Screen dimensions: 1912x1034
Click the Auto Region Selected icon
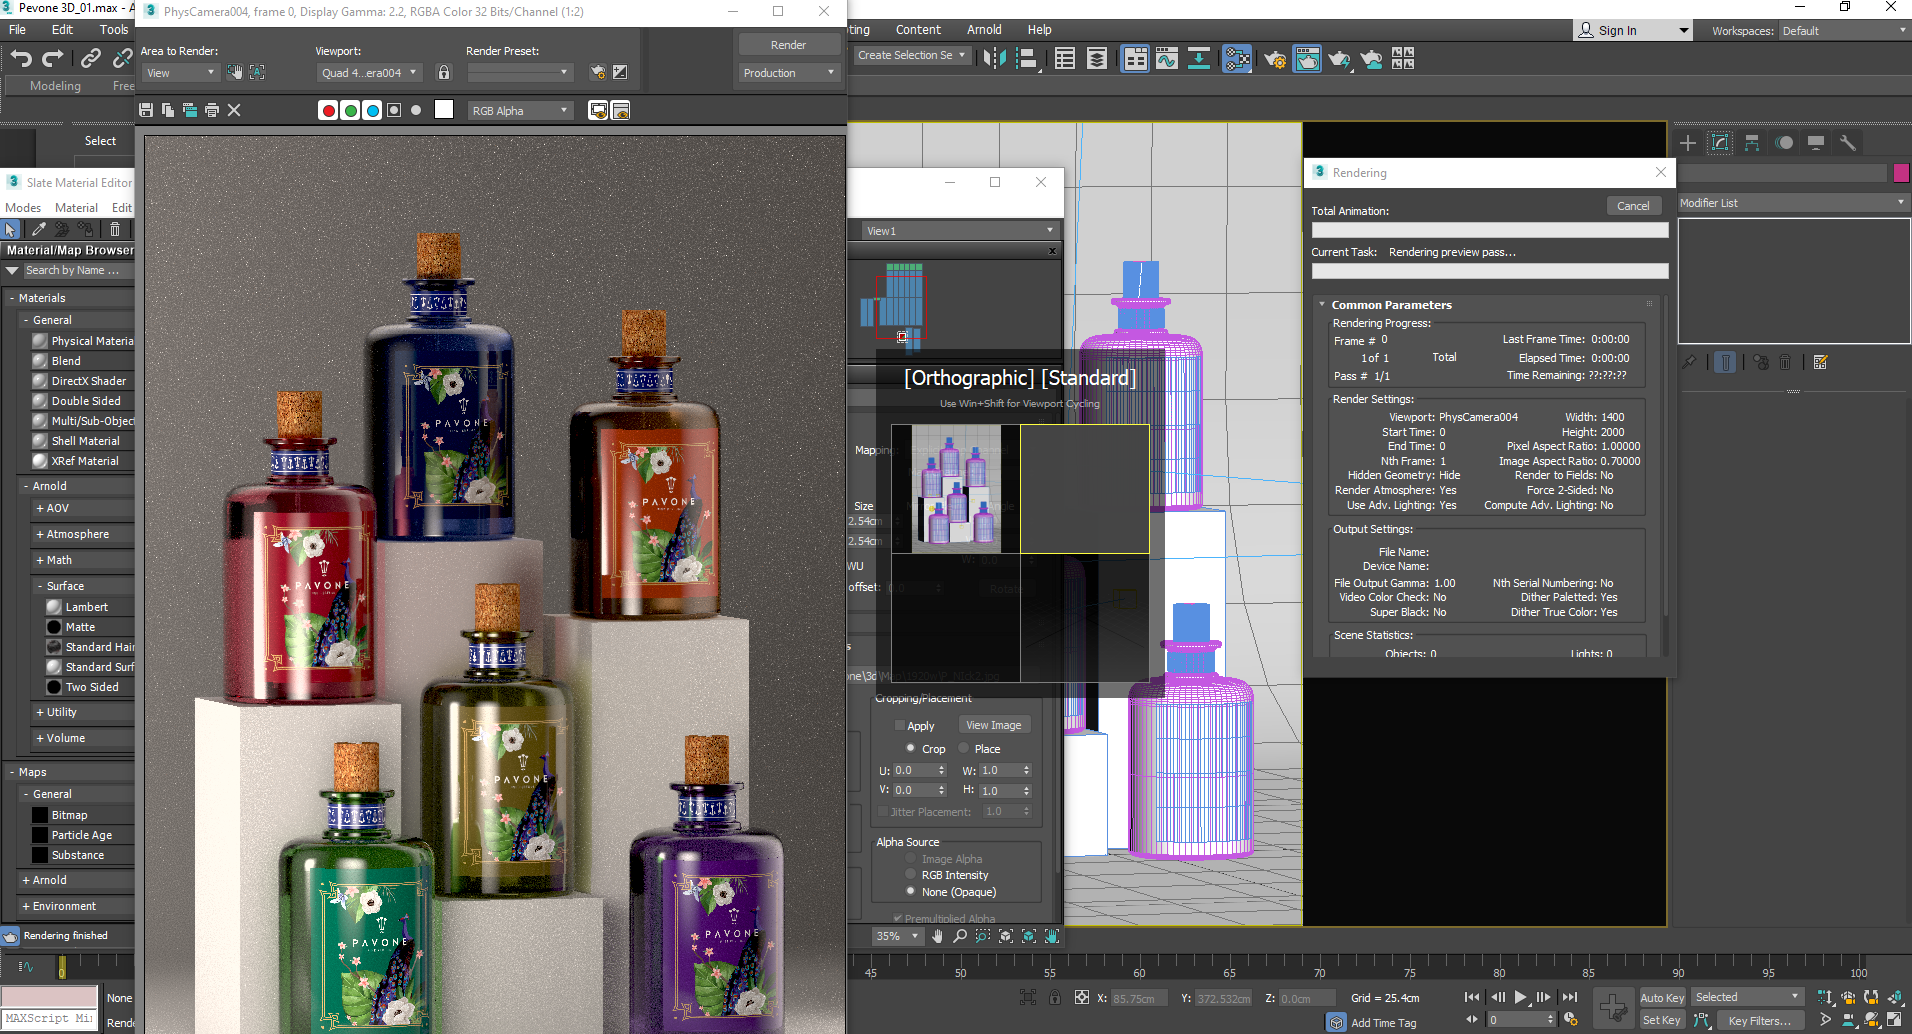coord(257,72)
